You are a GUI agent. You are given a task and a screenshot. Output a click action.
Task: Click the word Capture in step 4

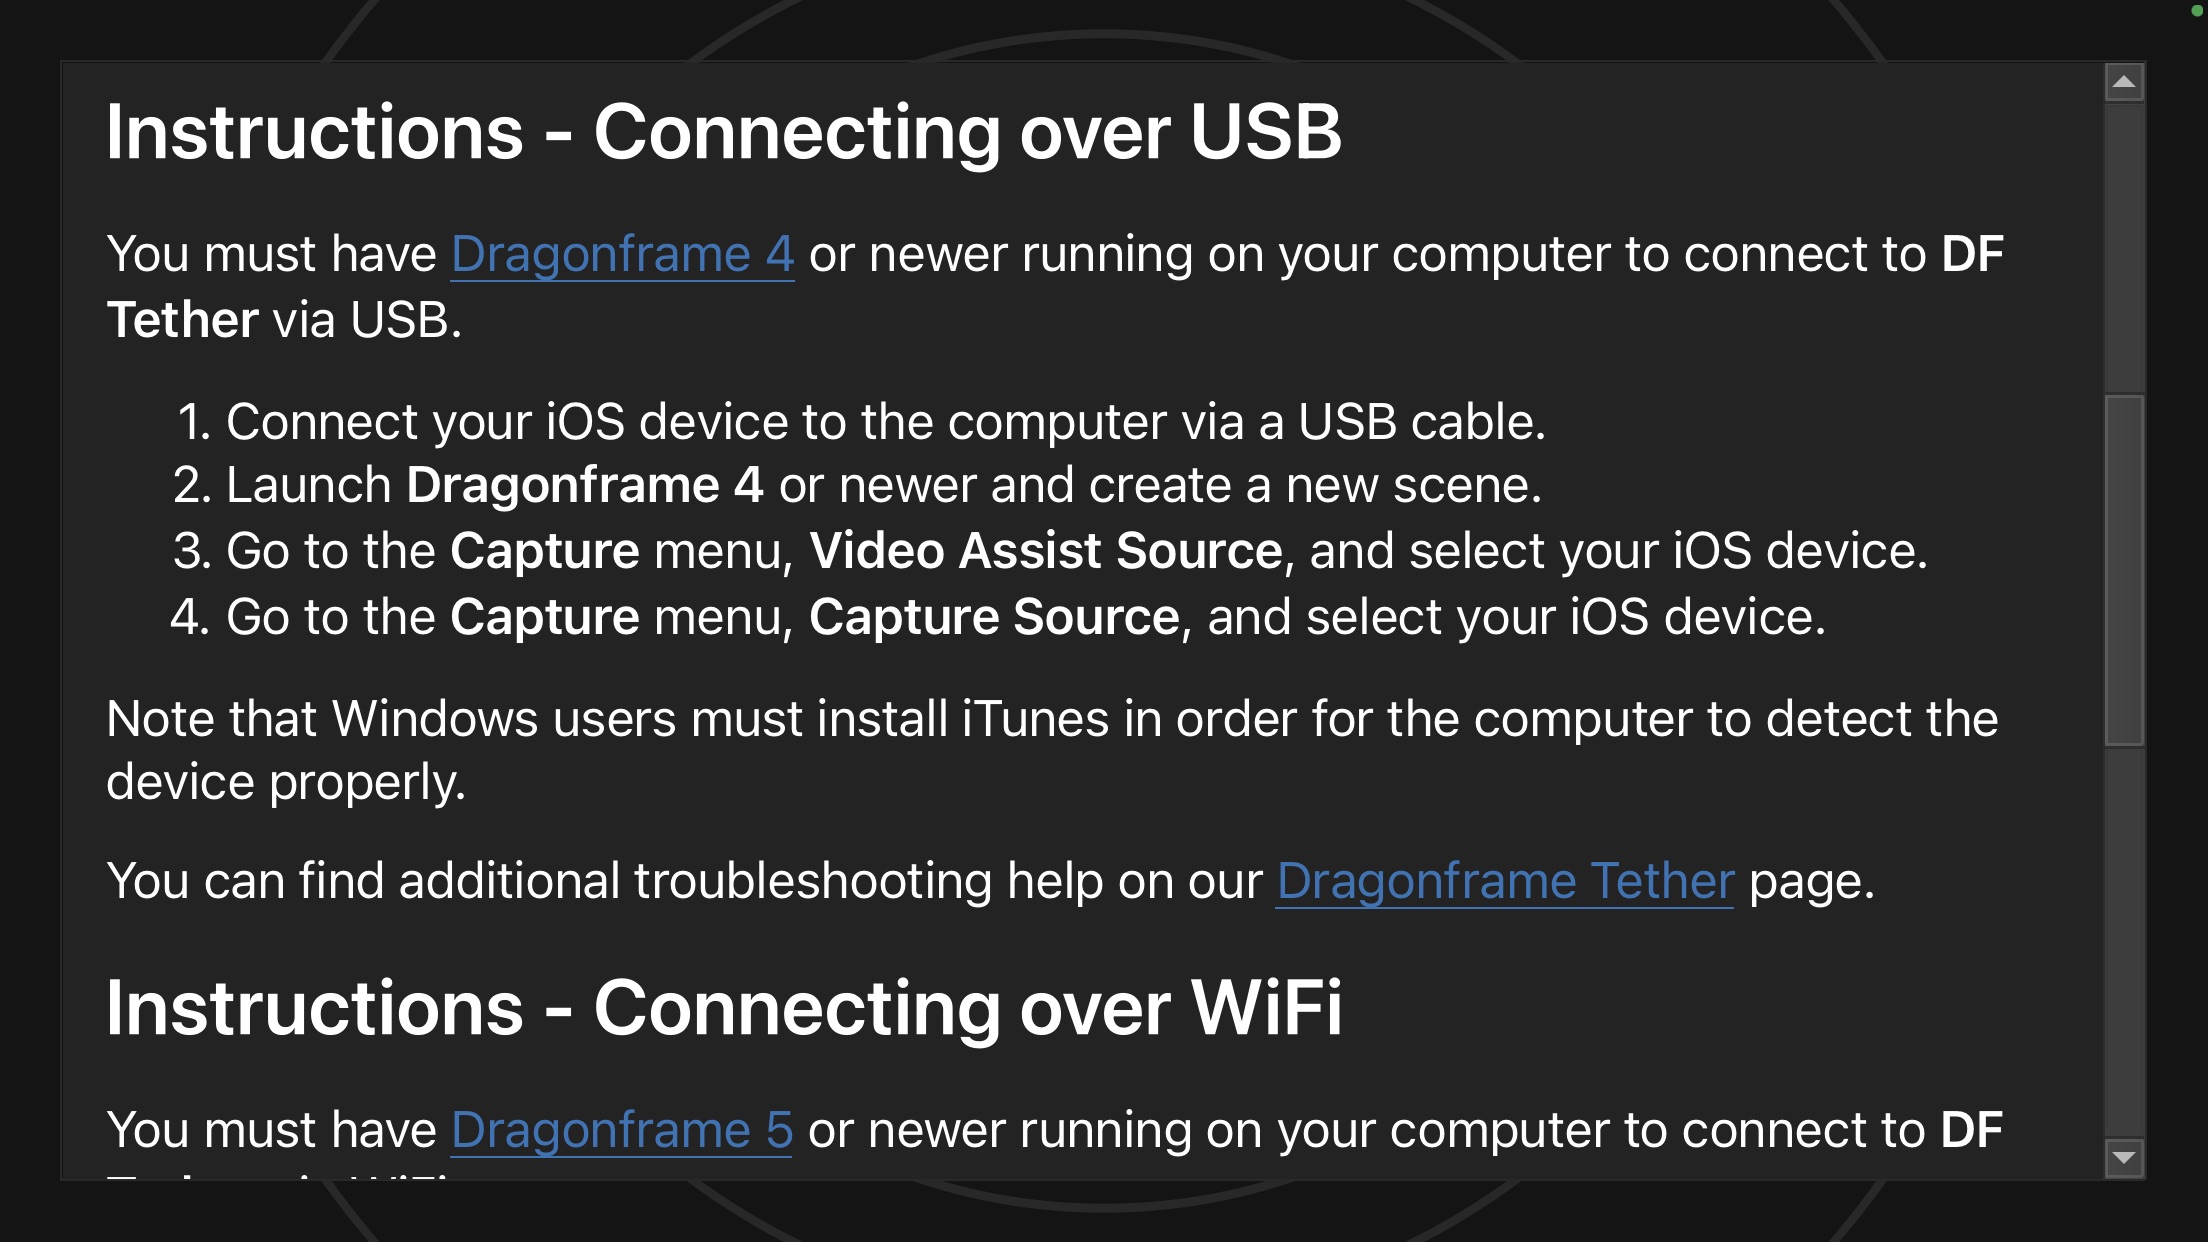[x=545, y=617]
